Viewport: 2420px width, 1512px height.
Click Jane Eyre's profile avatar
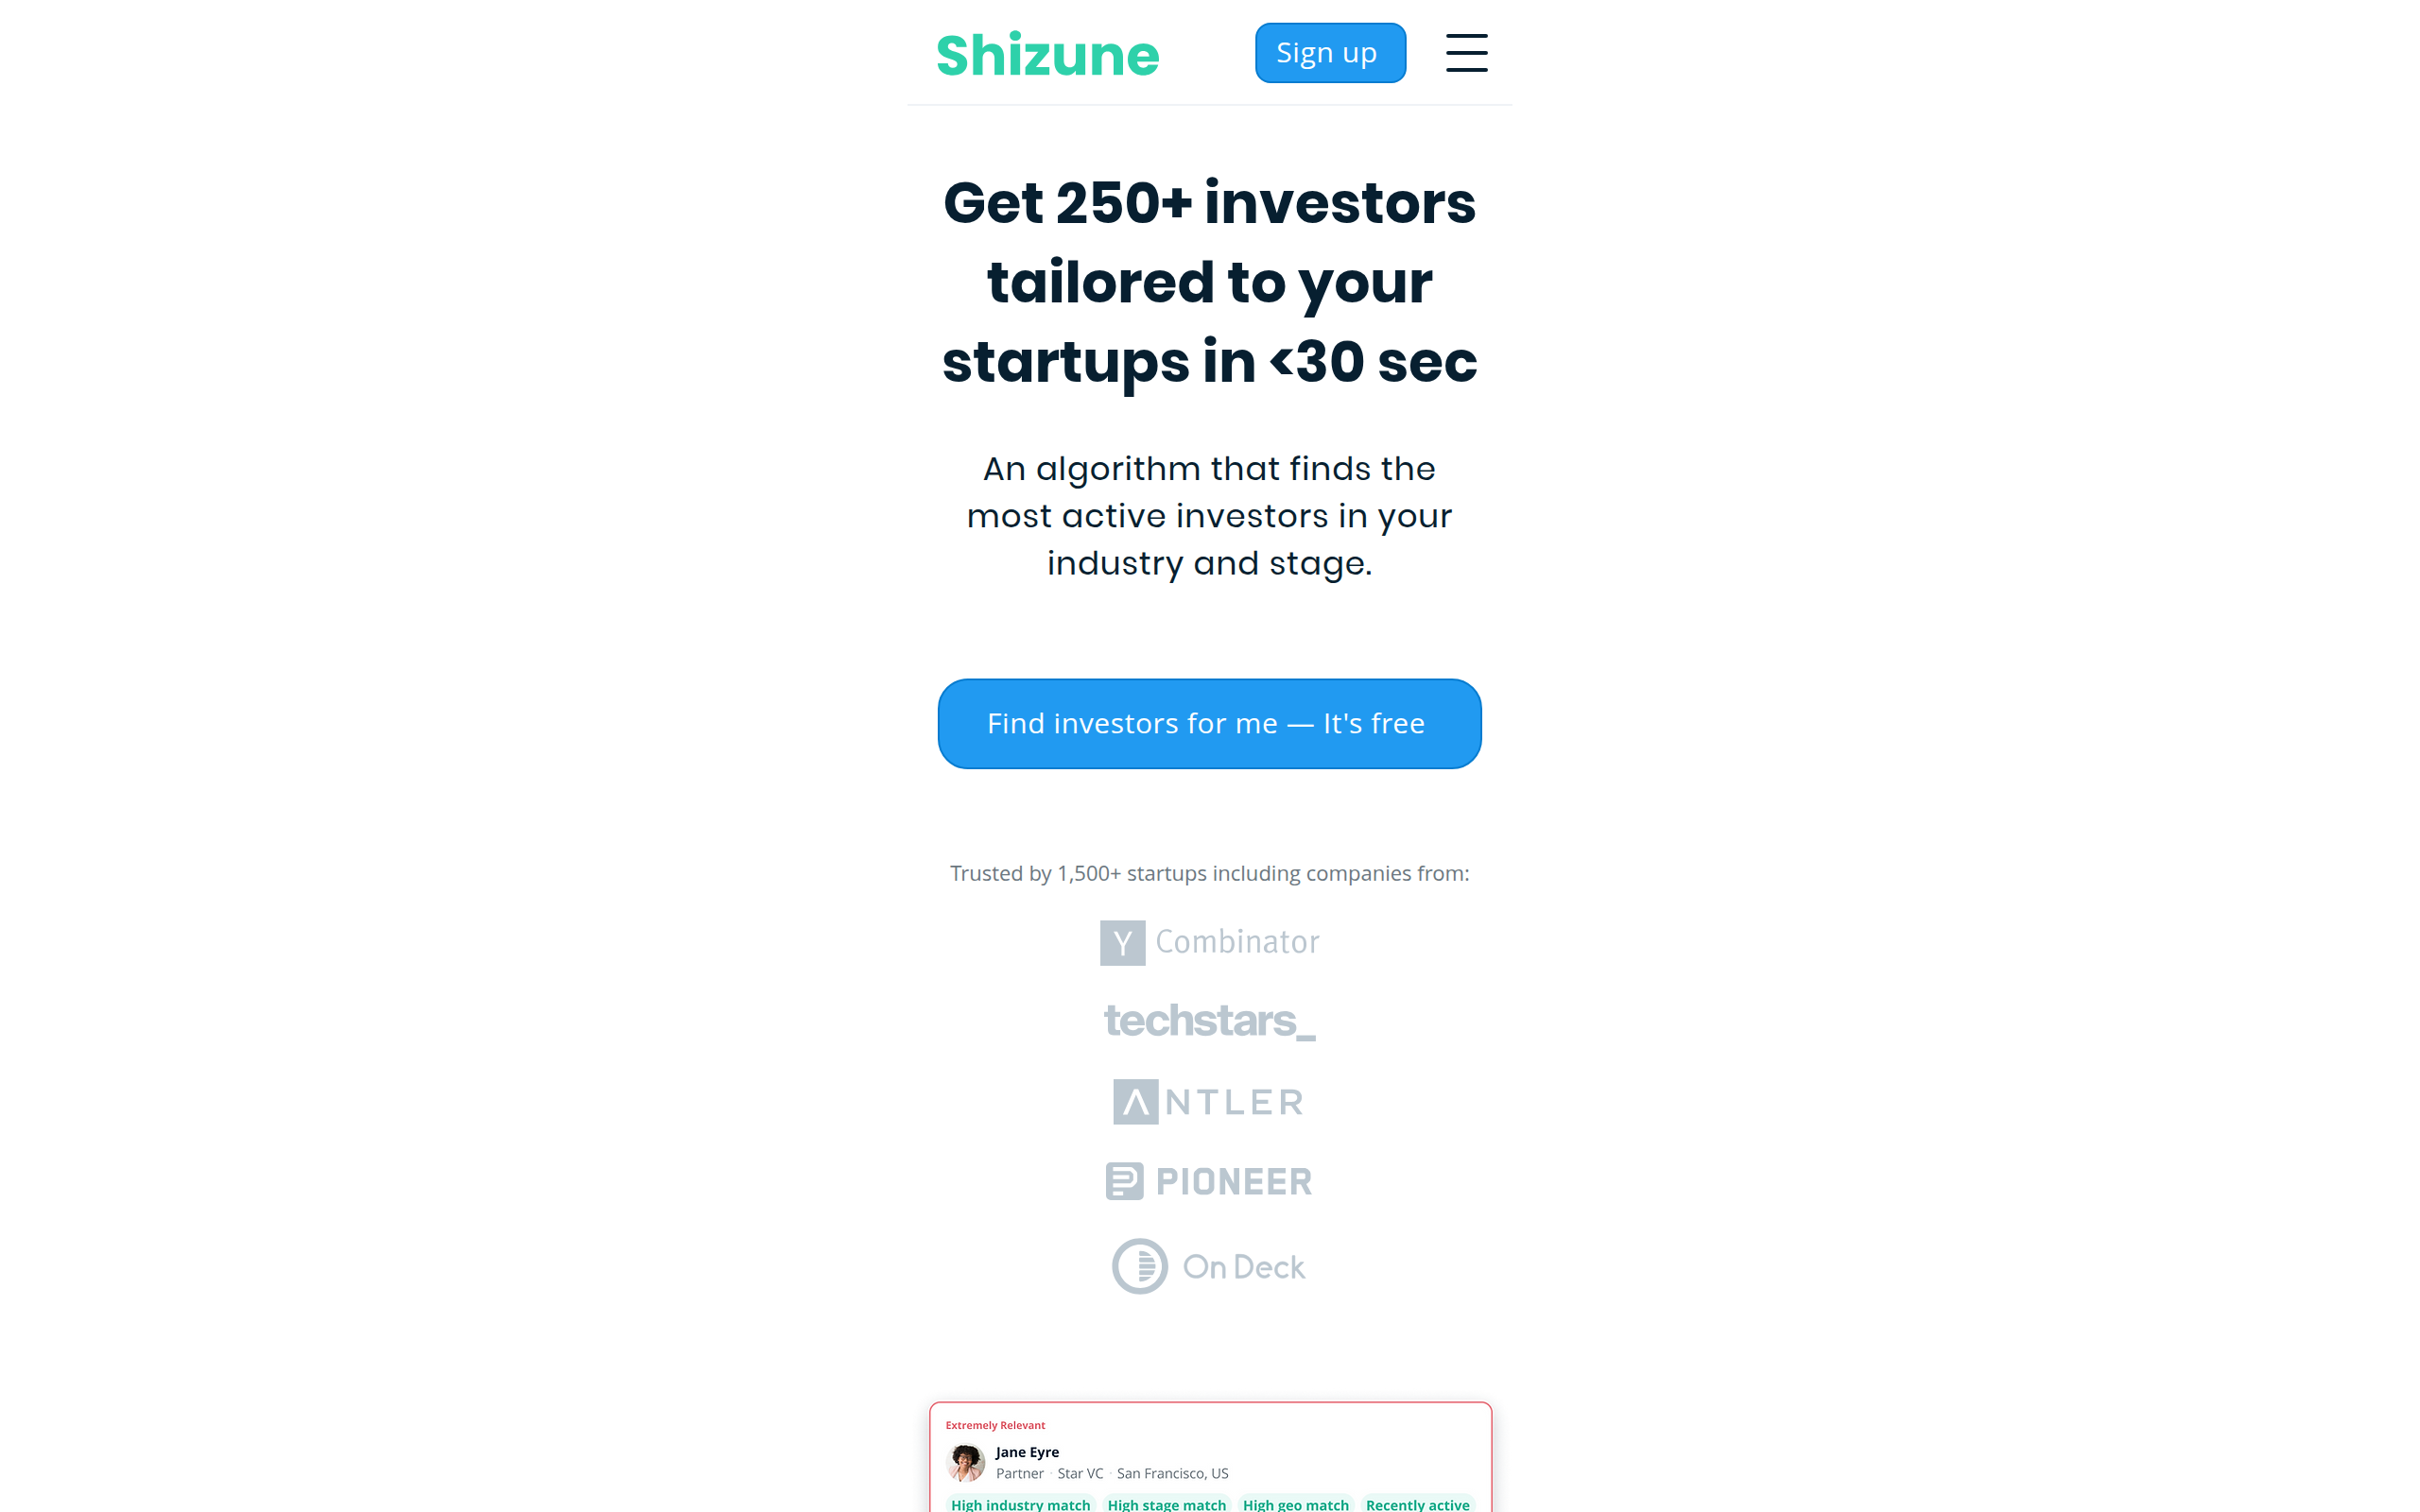(965, 1462)
